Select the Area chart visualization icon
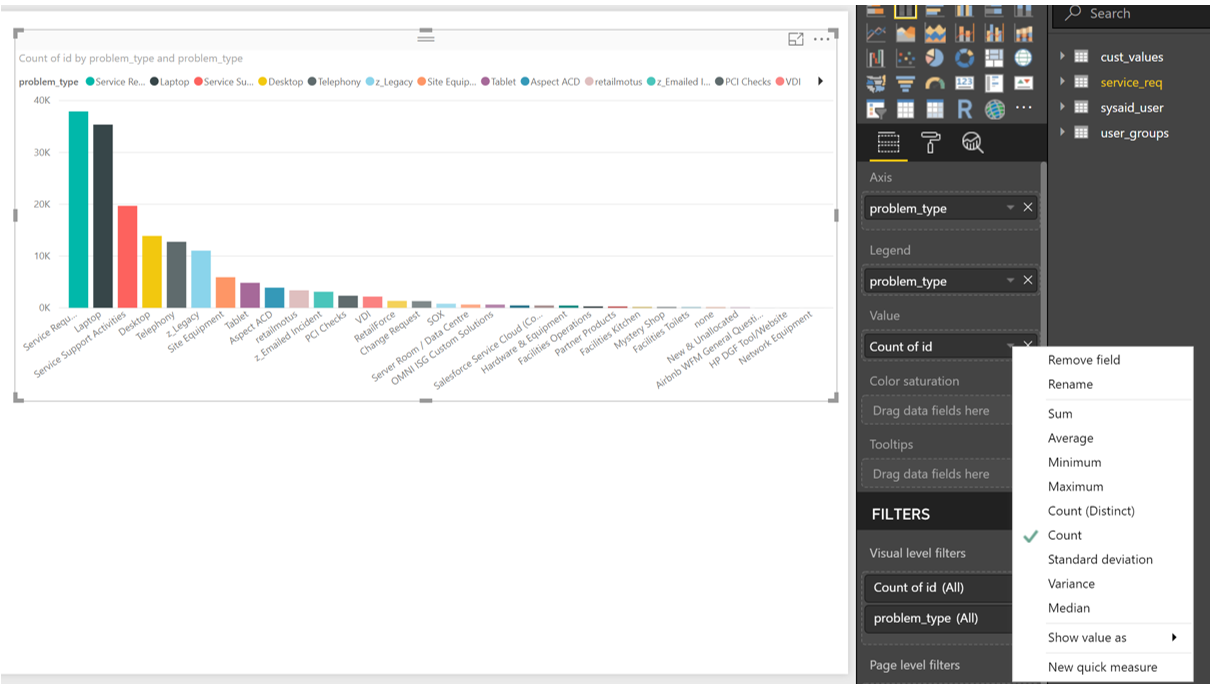Image resolution: width=1210 pixels, height=685 pixels. pos(906,33)
